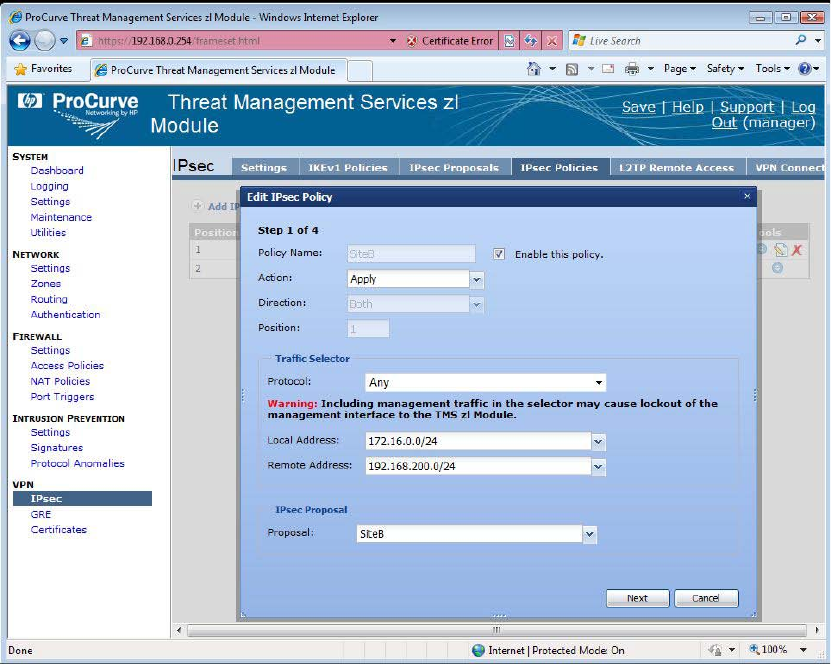Open Maintenance in sidebar

click(x=61, y=217)
